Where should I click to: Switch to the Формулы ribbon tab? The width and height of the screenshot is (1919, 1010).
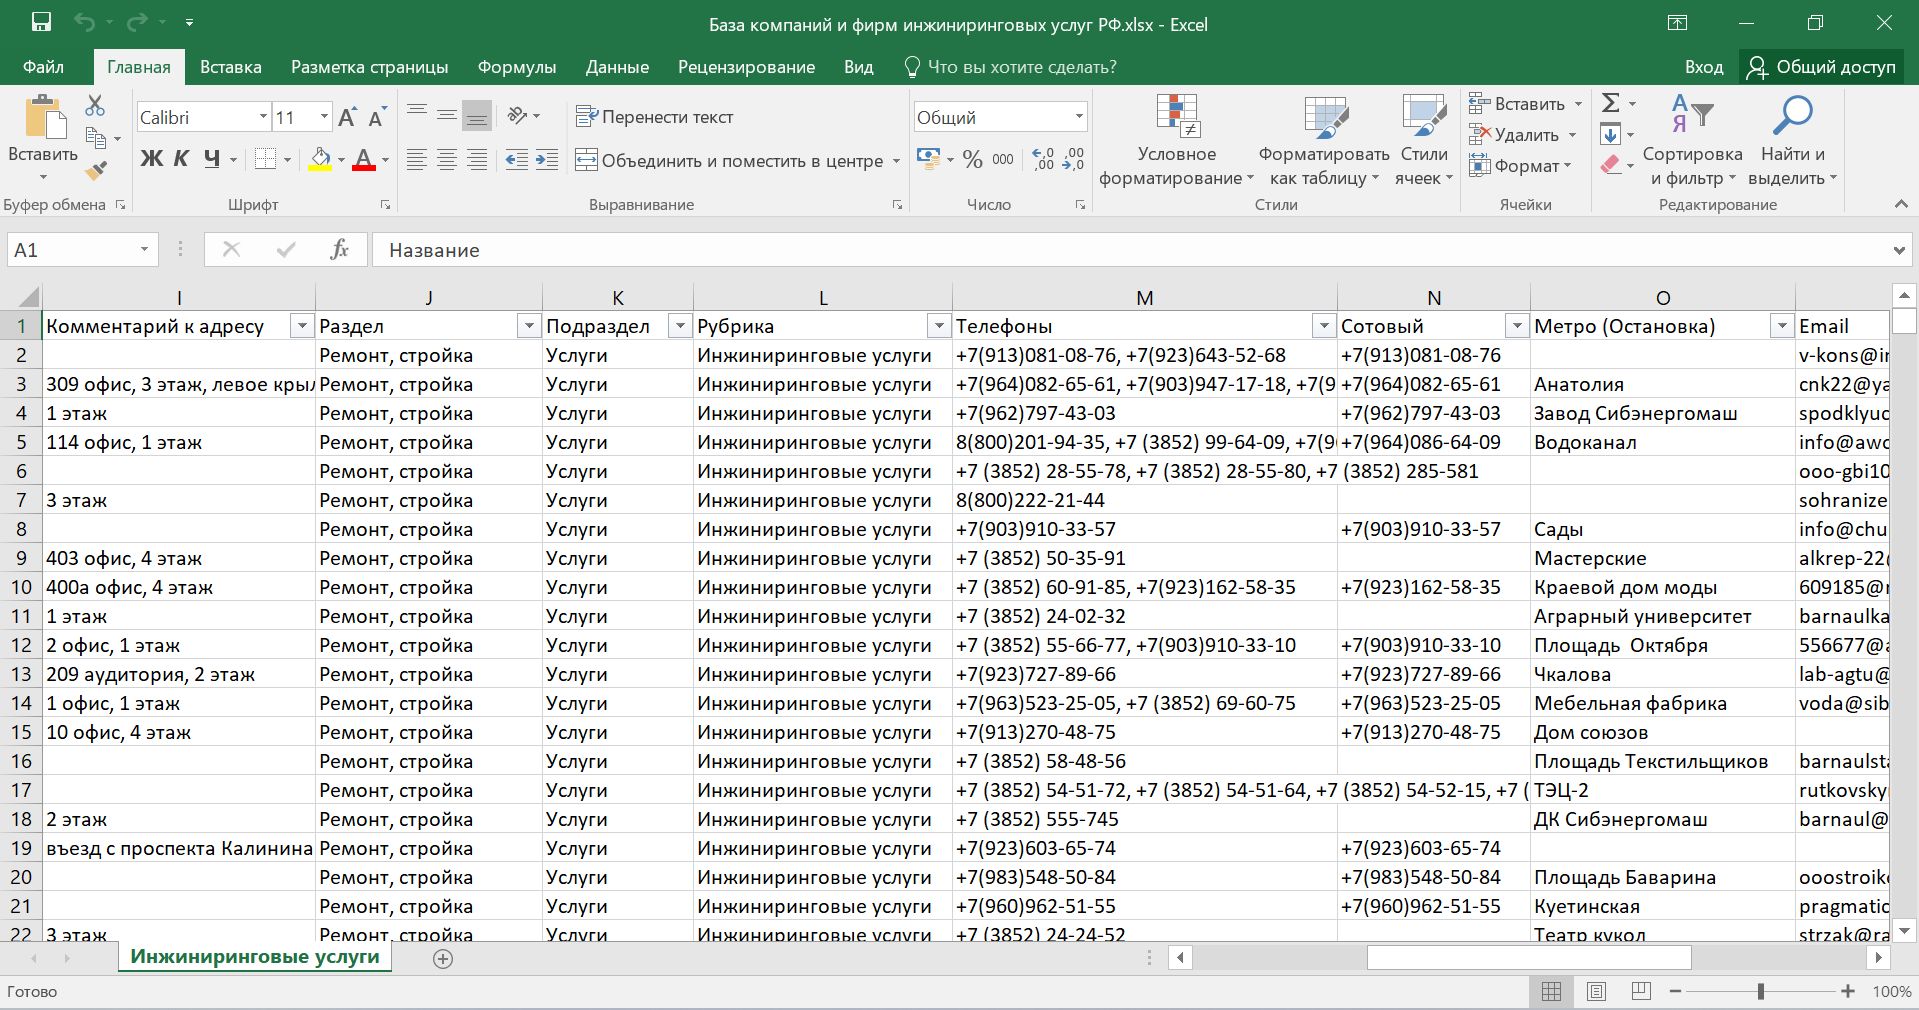point(516,67)
